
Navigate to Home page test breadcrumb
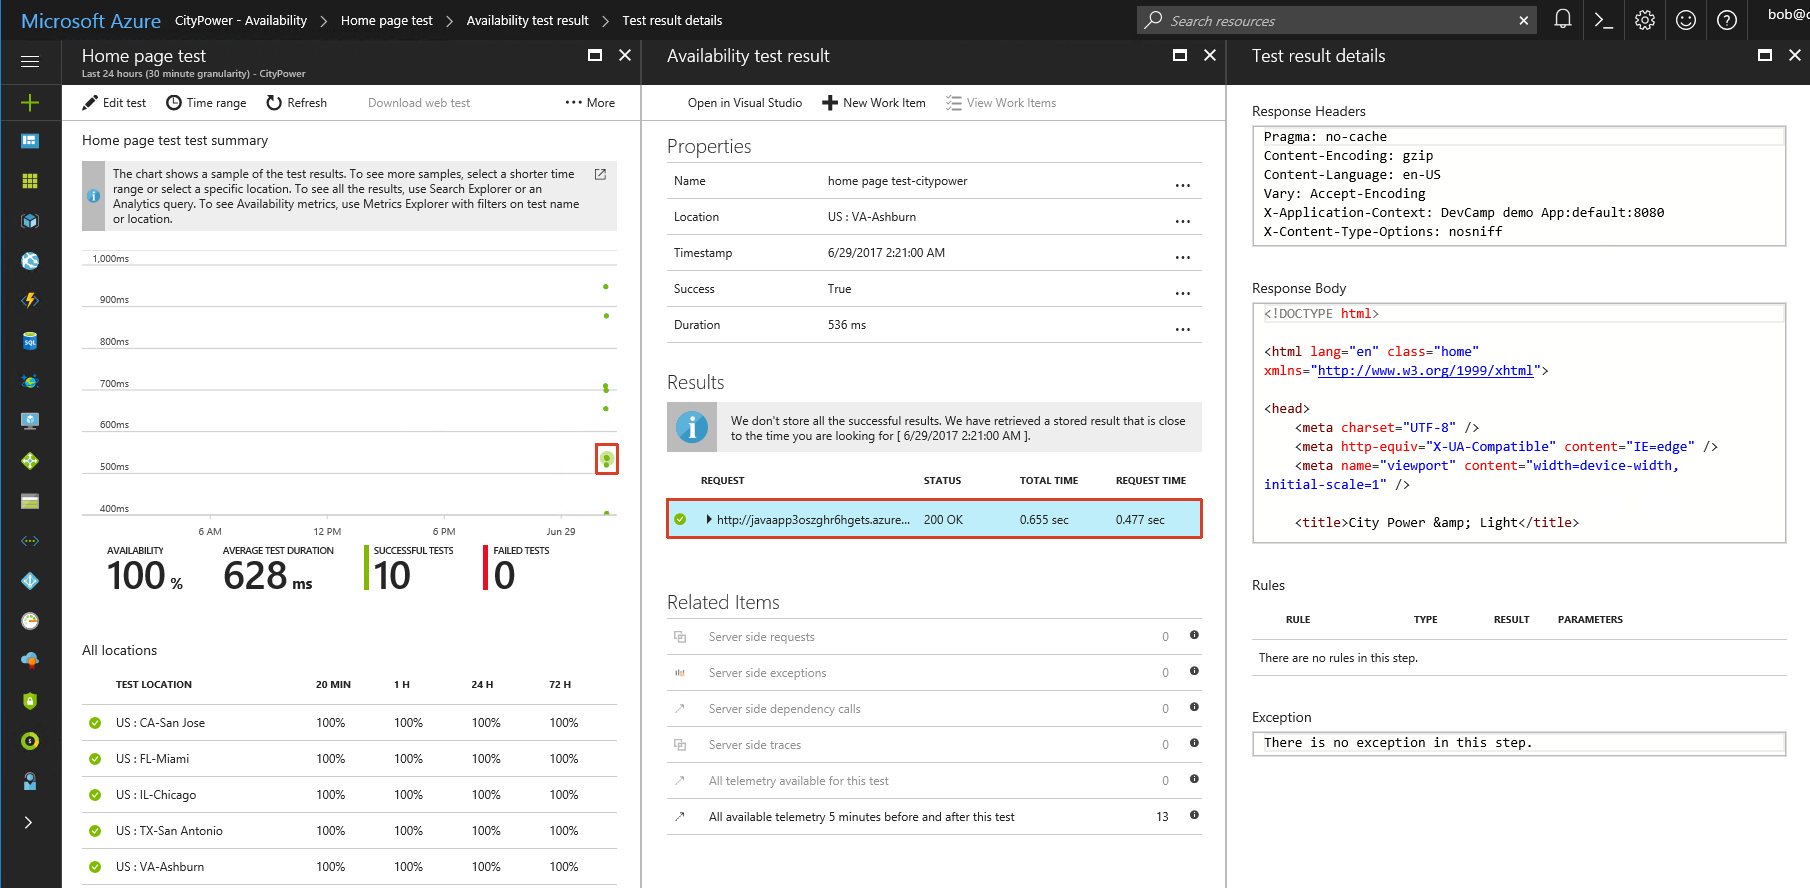click(387, 20)
